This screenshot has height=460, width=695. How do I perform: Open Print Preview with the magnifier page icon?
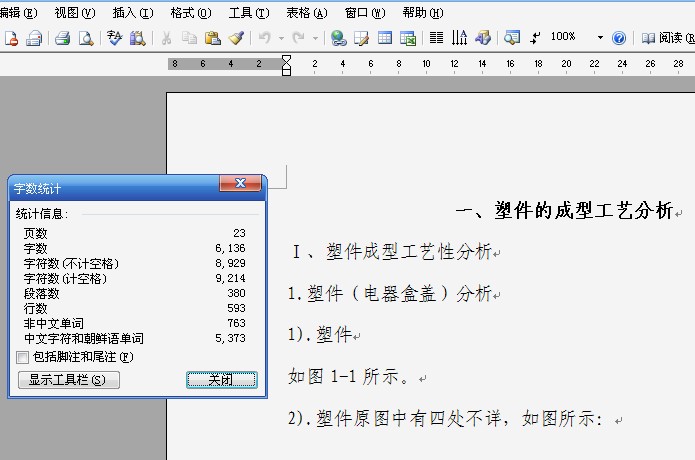click(x=86, y=39)
